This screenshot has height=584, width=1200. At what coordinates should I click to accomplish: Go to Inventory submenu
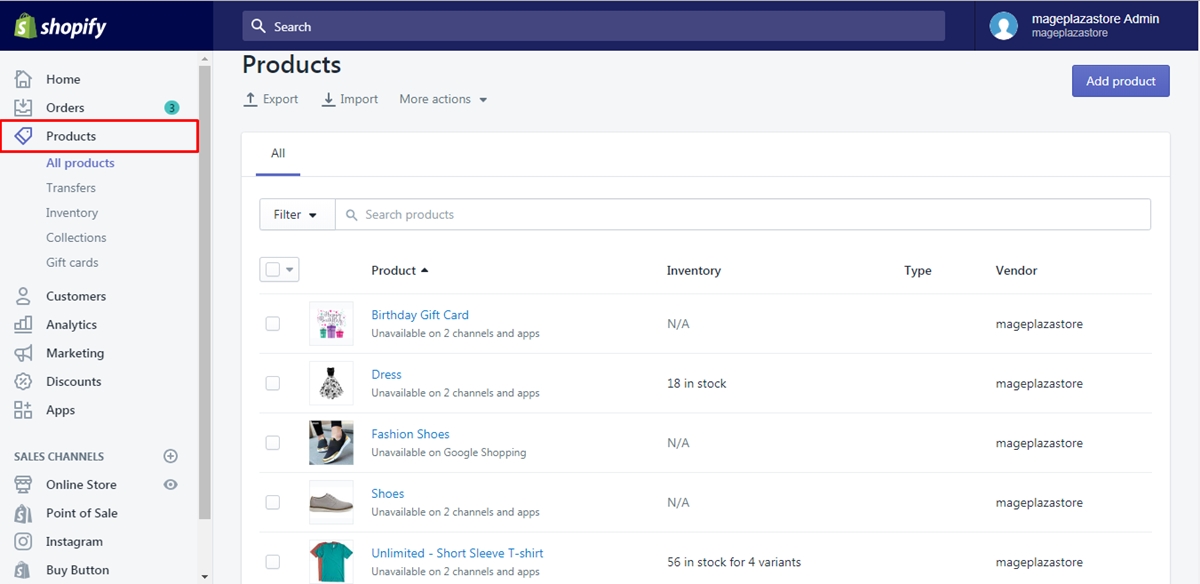click(72, 213)
